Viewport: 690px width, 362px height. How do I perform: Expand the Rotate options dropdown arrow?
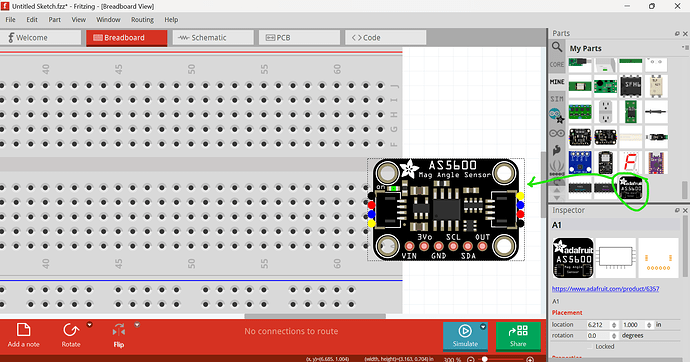coord(89,325)
